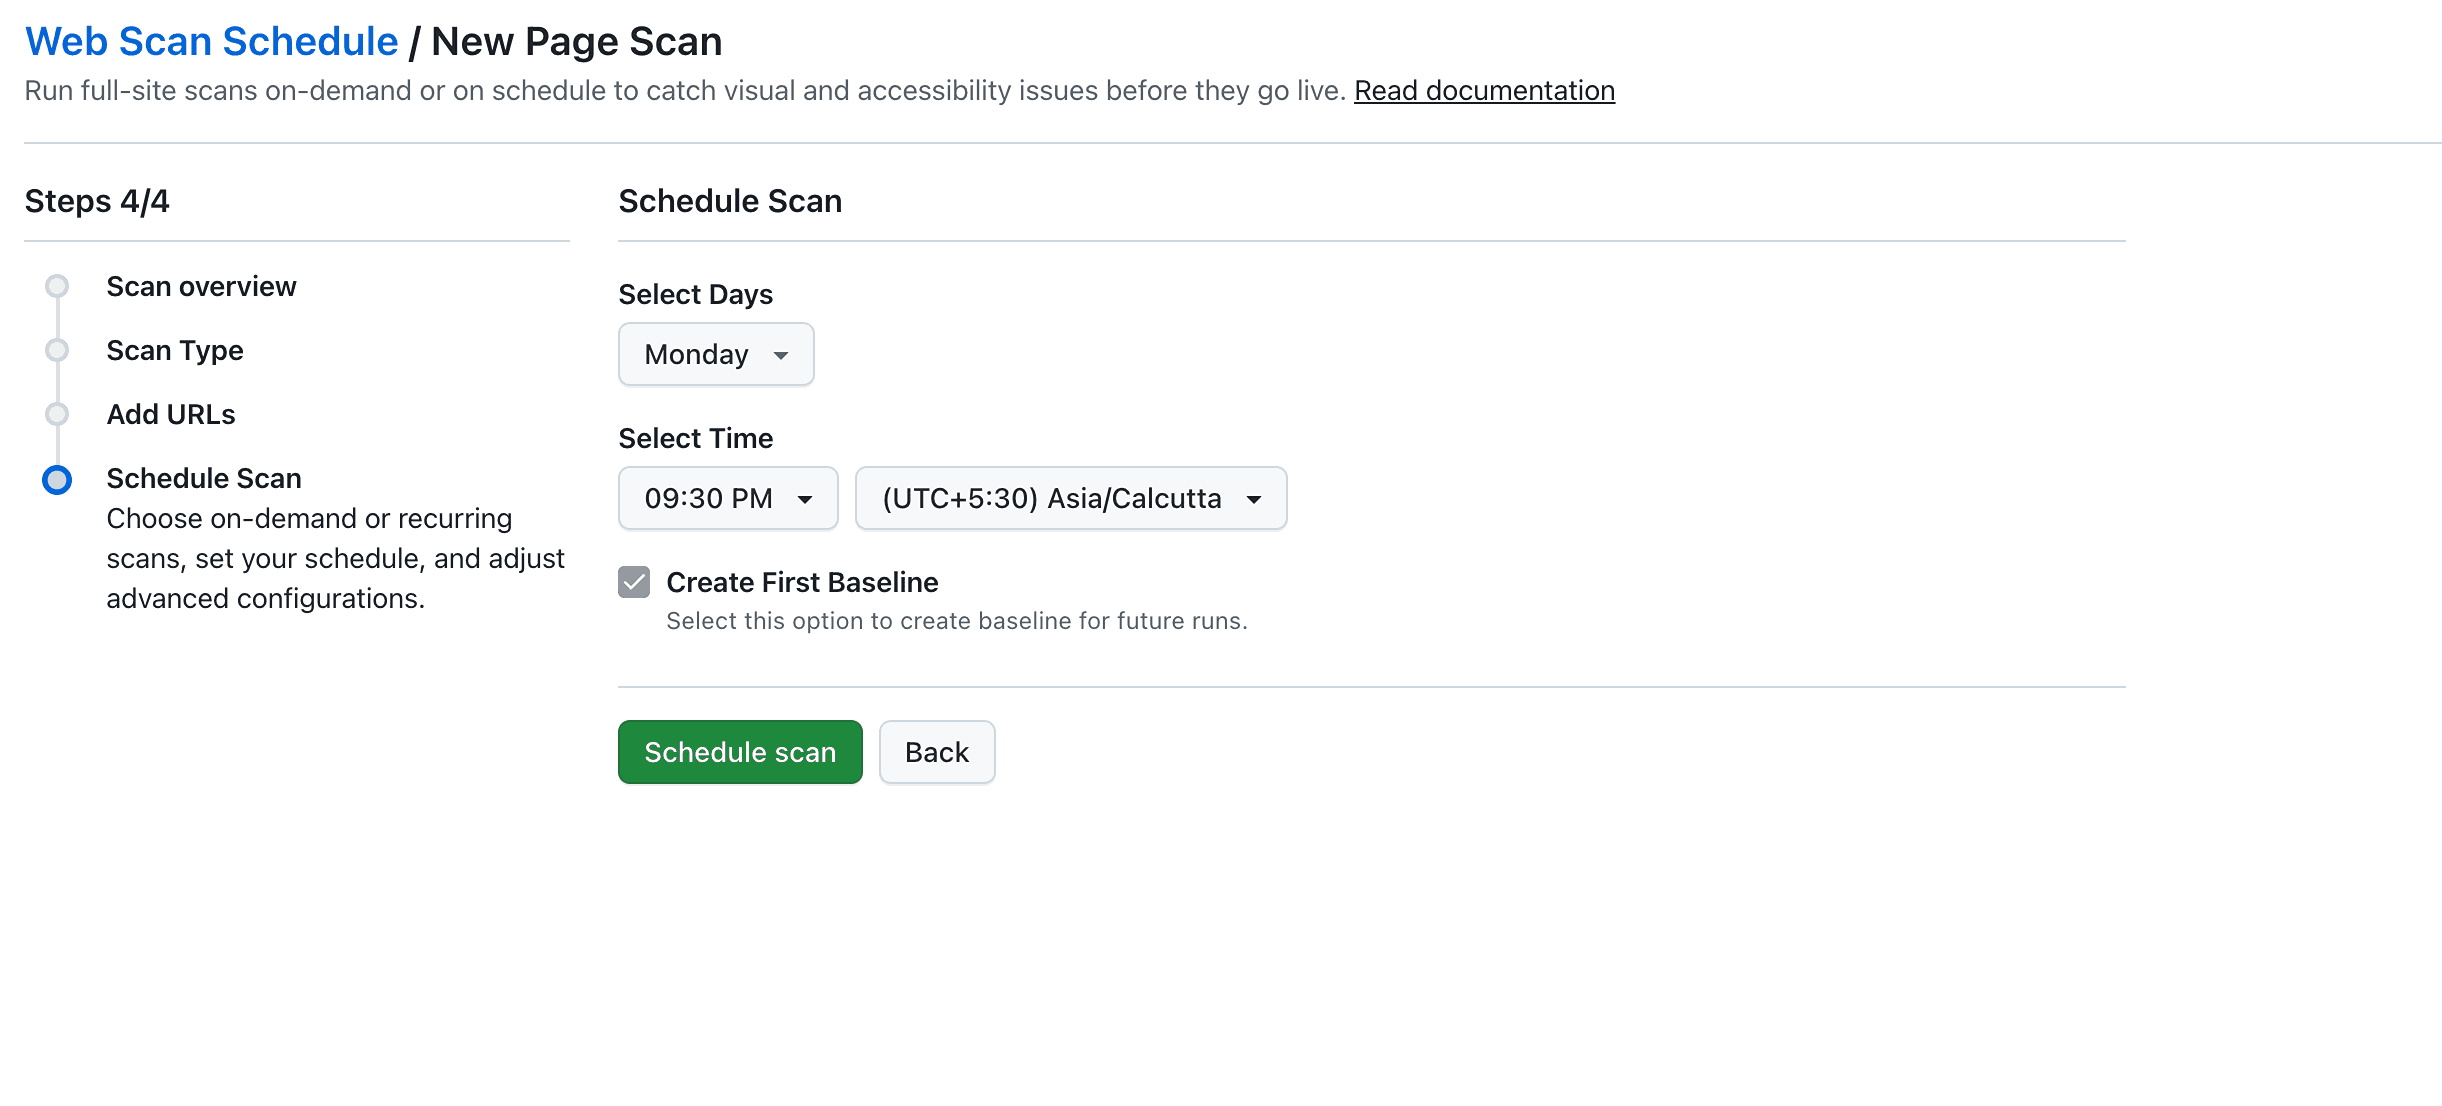Open the timezone dropdown showing Asia/Calcutta
Image resolution: width=2442 pixels, height=1106 pixels.
pos(1069,498)
